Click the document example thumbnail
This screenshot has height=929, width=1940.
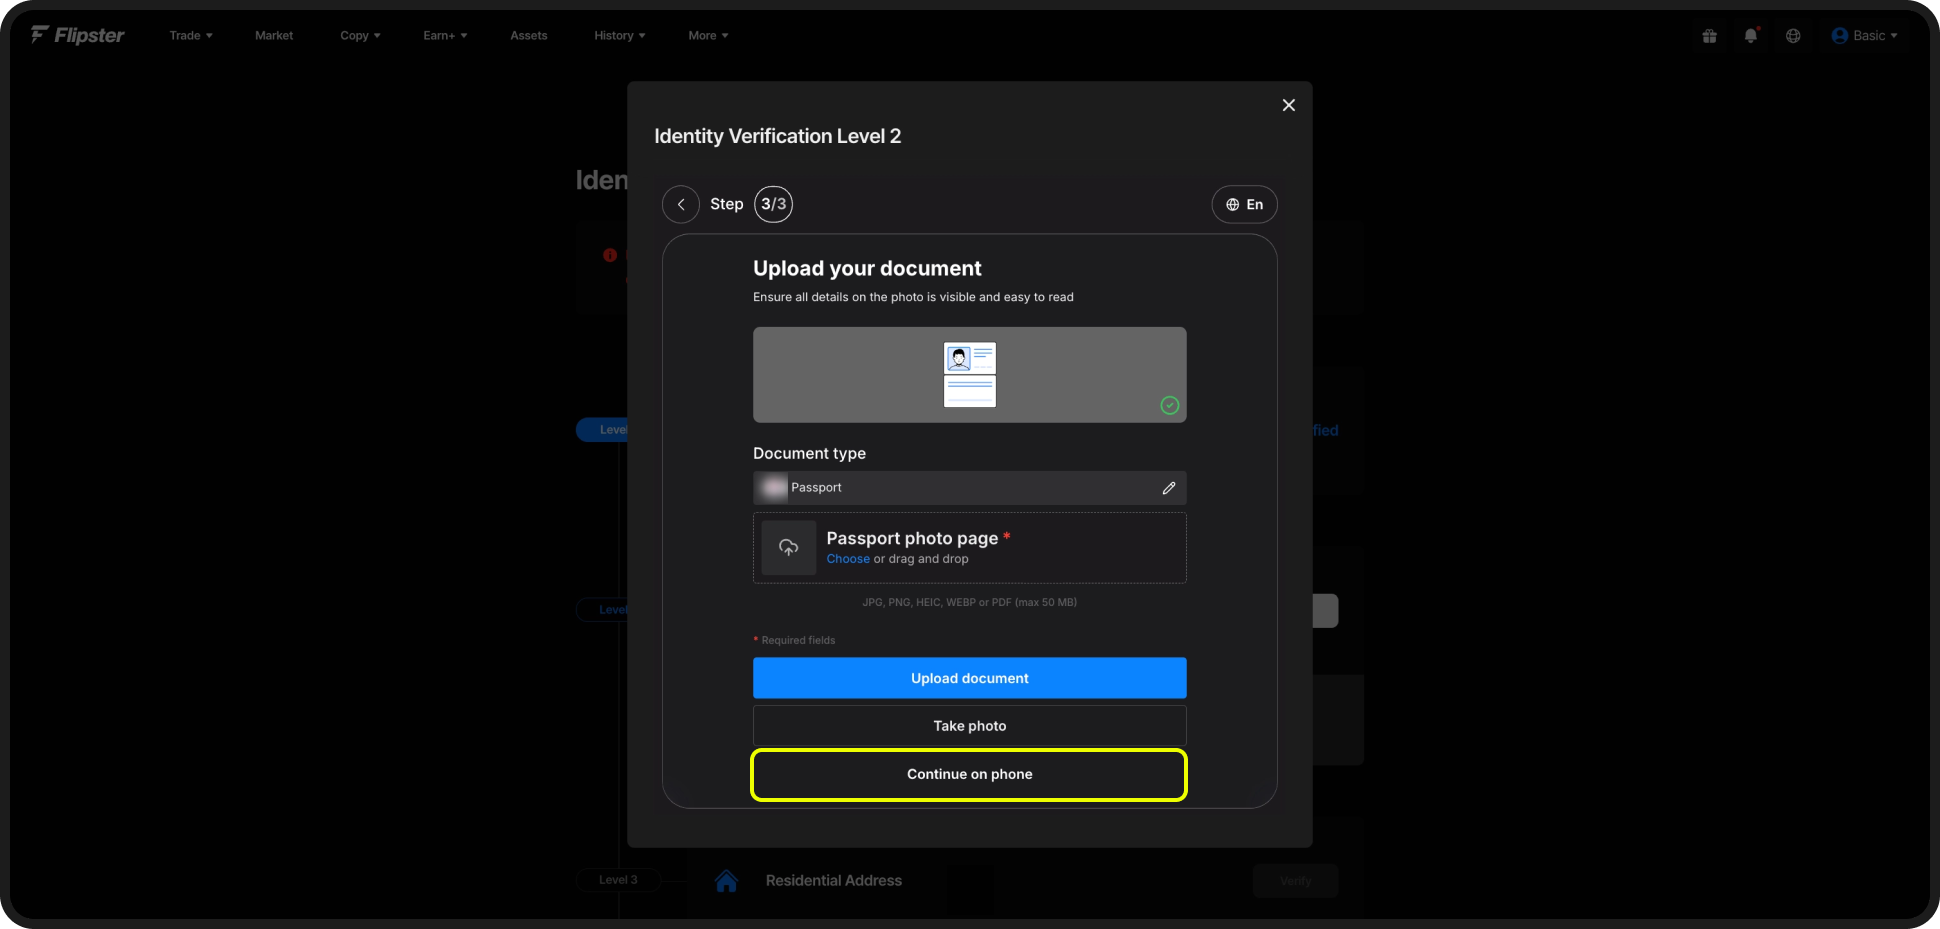pyautogui.click(x=970, y=375)
